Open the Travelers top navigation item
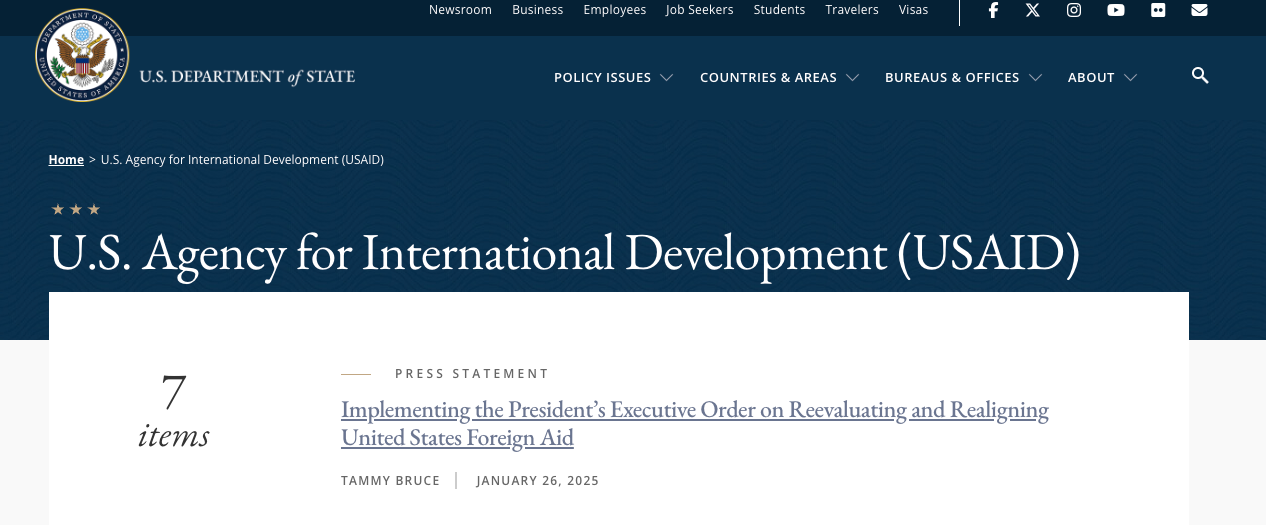This screenshot has height=525, width=1266. pyautogui.click(x=852, y=10)
